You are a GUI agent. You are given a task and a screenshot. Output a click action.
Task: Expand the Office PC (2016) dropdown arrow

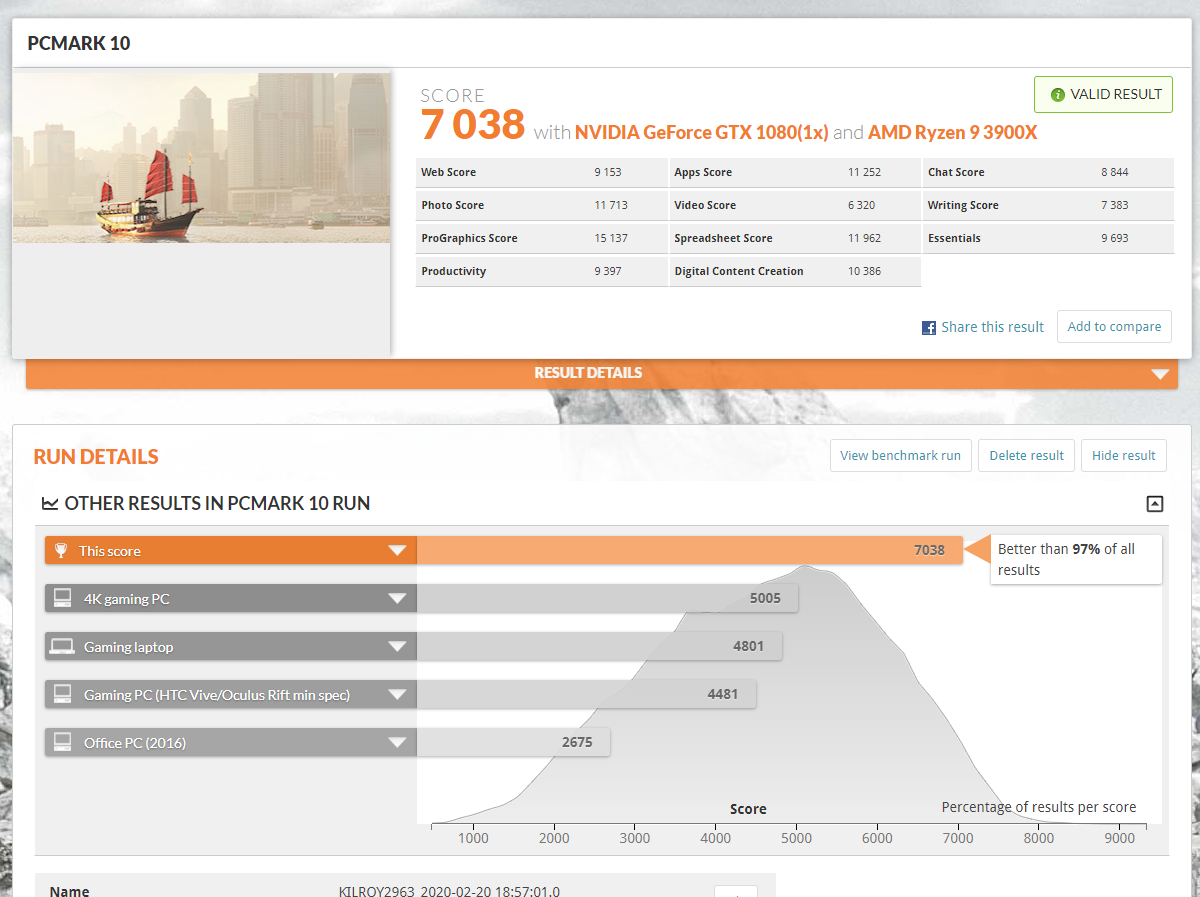(x=397, y=742)
